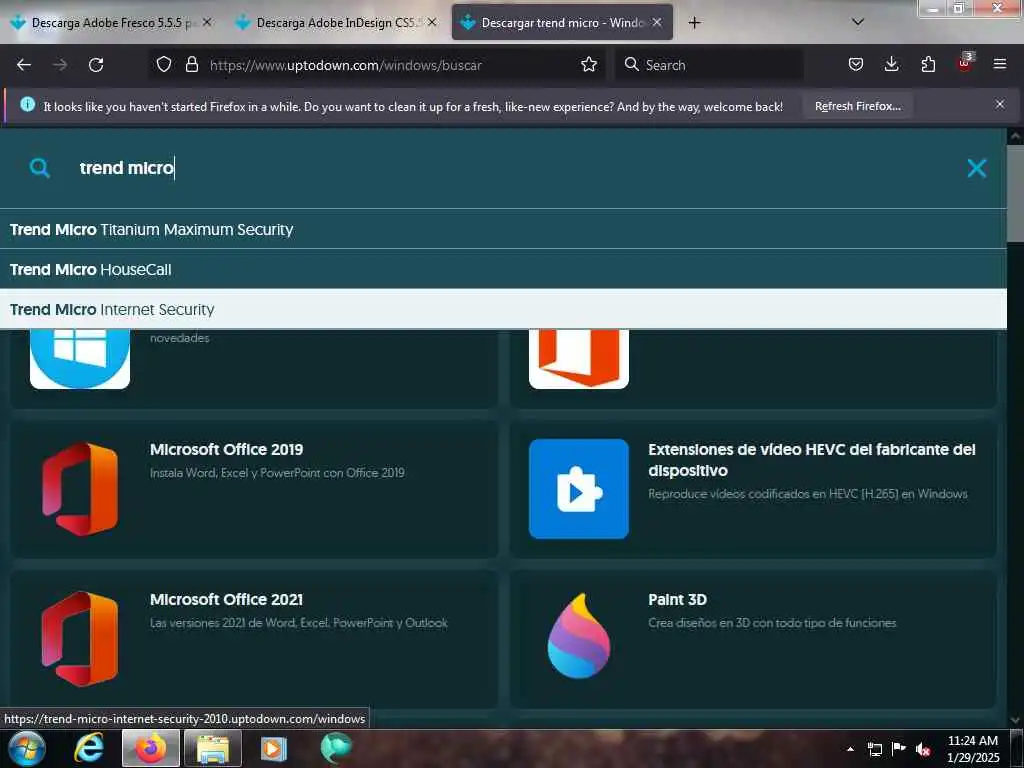This screenshot has height=768, width=1024.
Task: Open Windows Explorer from the taskbar
Action: coord(213,748)
